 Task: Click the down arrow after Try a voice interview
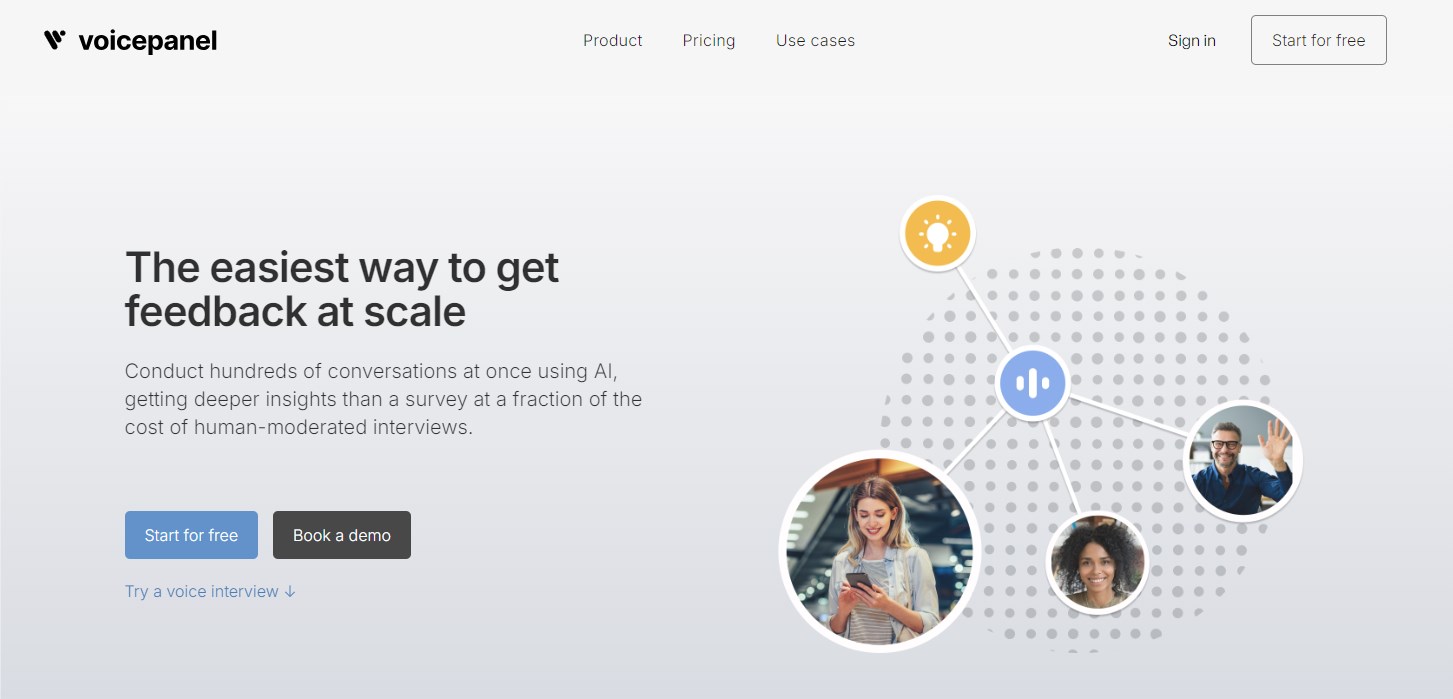[290, 591]
